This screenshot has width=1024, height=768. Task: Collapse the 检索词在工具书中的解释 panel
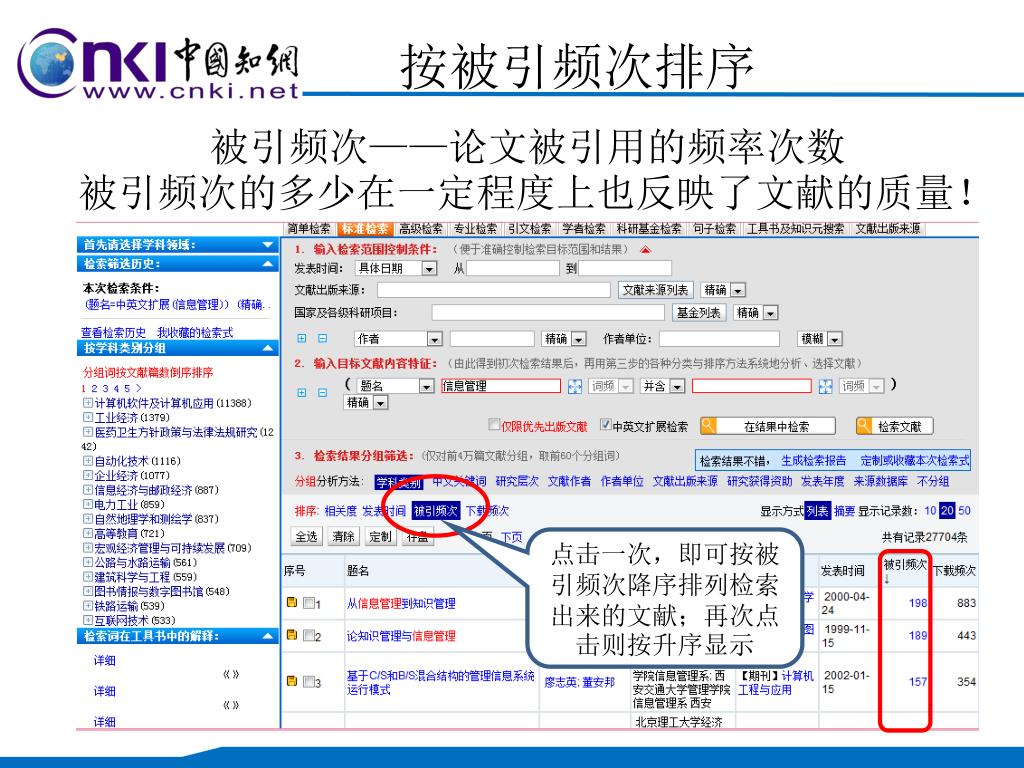click(x=267, y=635)
